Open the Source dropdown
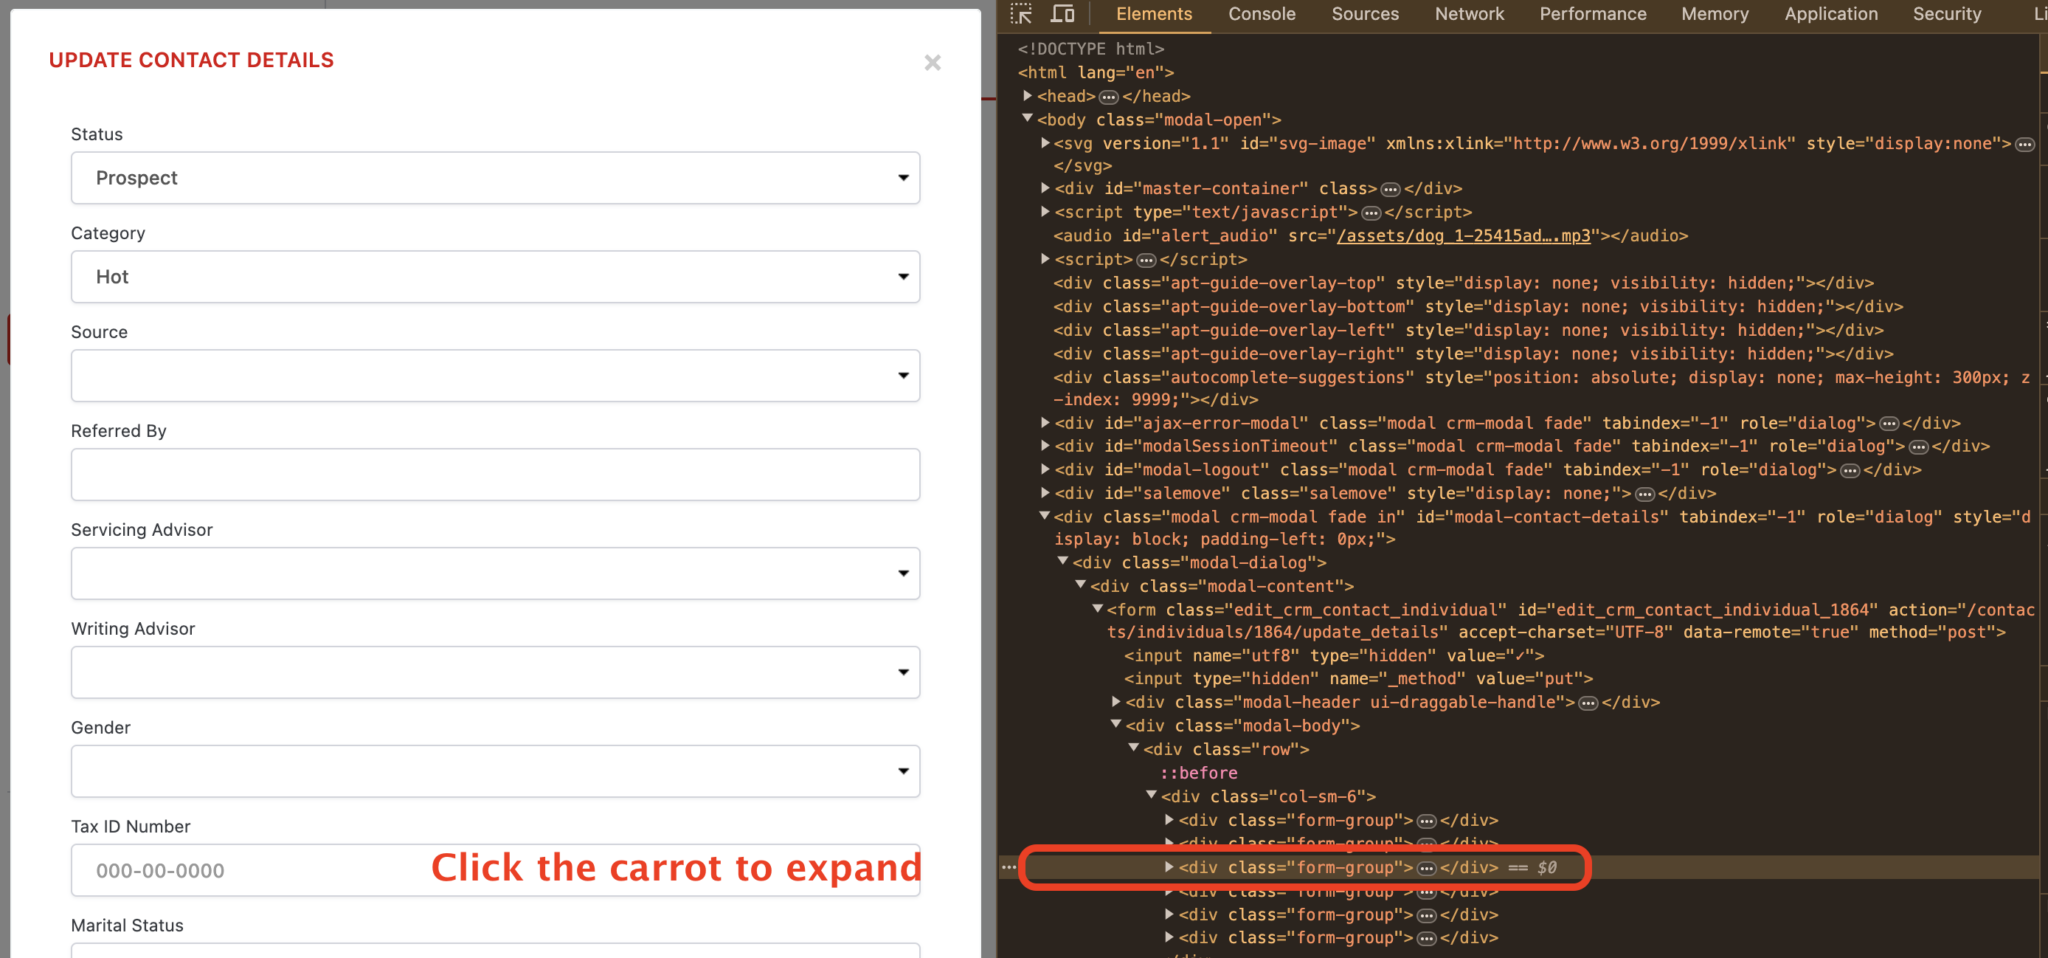Viewport: 2048px width, 958px height. pos(495,376)
